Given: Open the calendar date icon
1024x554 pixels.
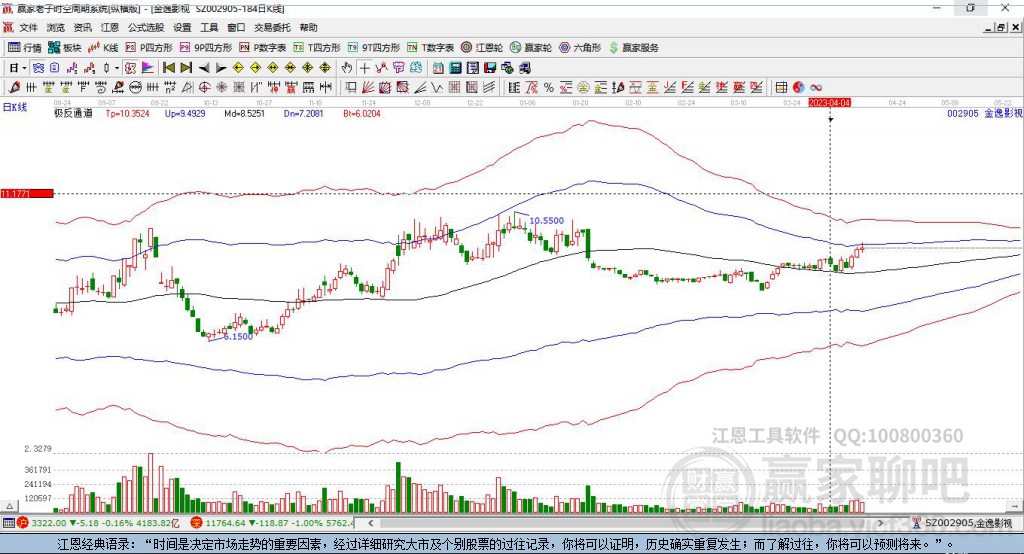Looking at the screenshot, I should coord(438,68).
